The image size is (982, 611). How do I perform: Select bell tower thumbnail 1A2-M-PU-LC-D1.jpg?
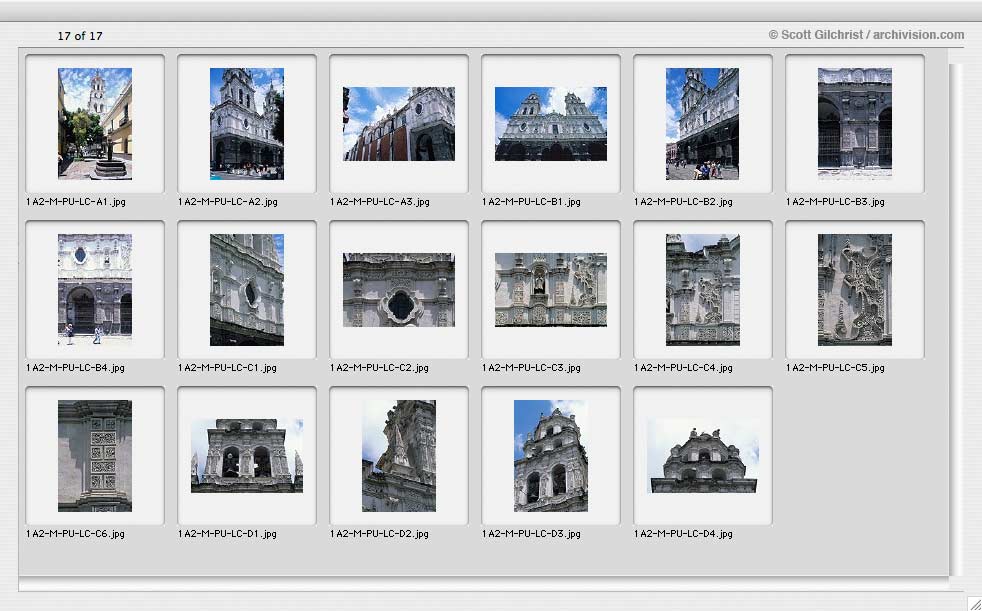[x=247, y=456]
